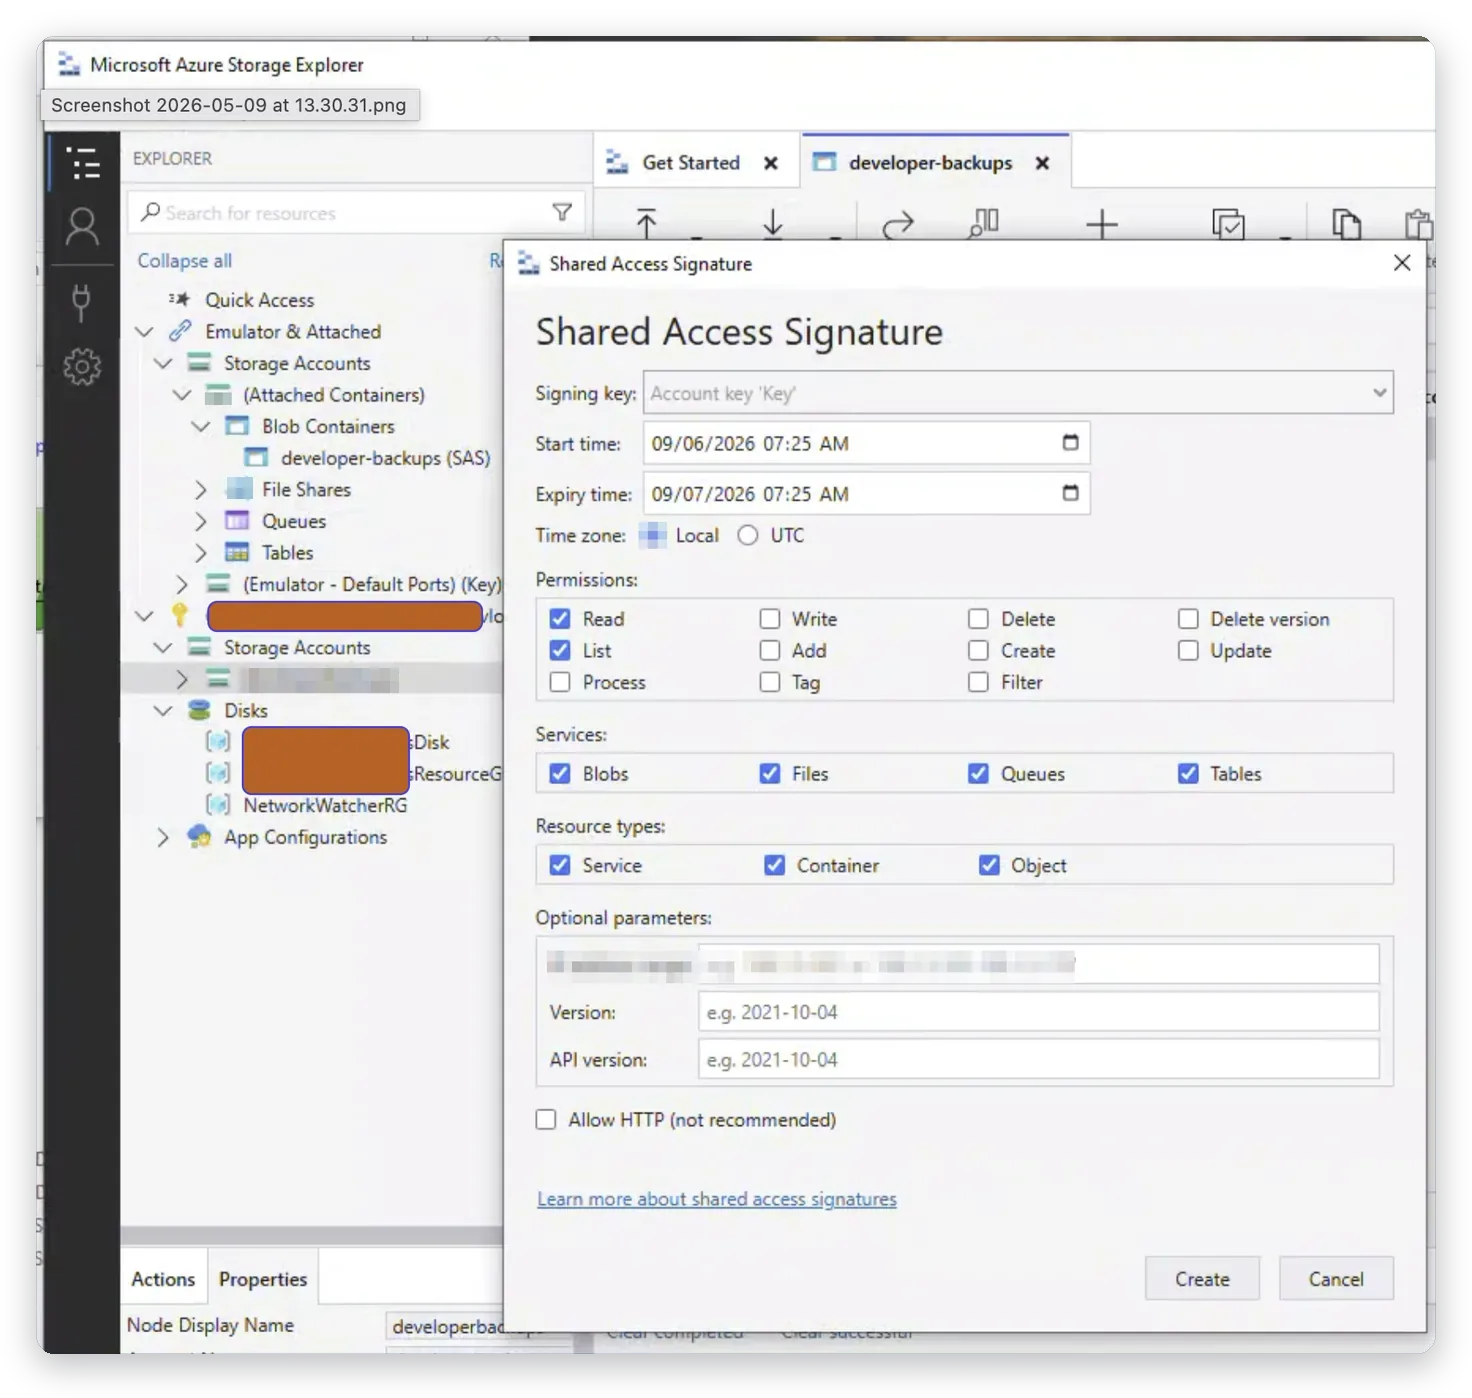Click the Paste clipboard toolbar icon
The width and height of the screenshot is (1472, 1398).
pos(1418,224)
